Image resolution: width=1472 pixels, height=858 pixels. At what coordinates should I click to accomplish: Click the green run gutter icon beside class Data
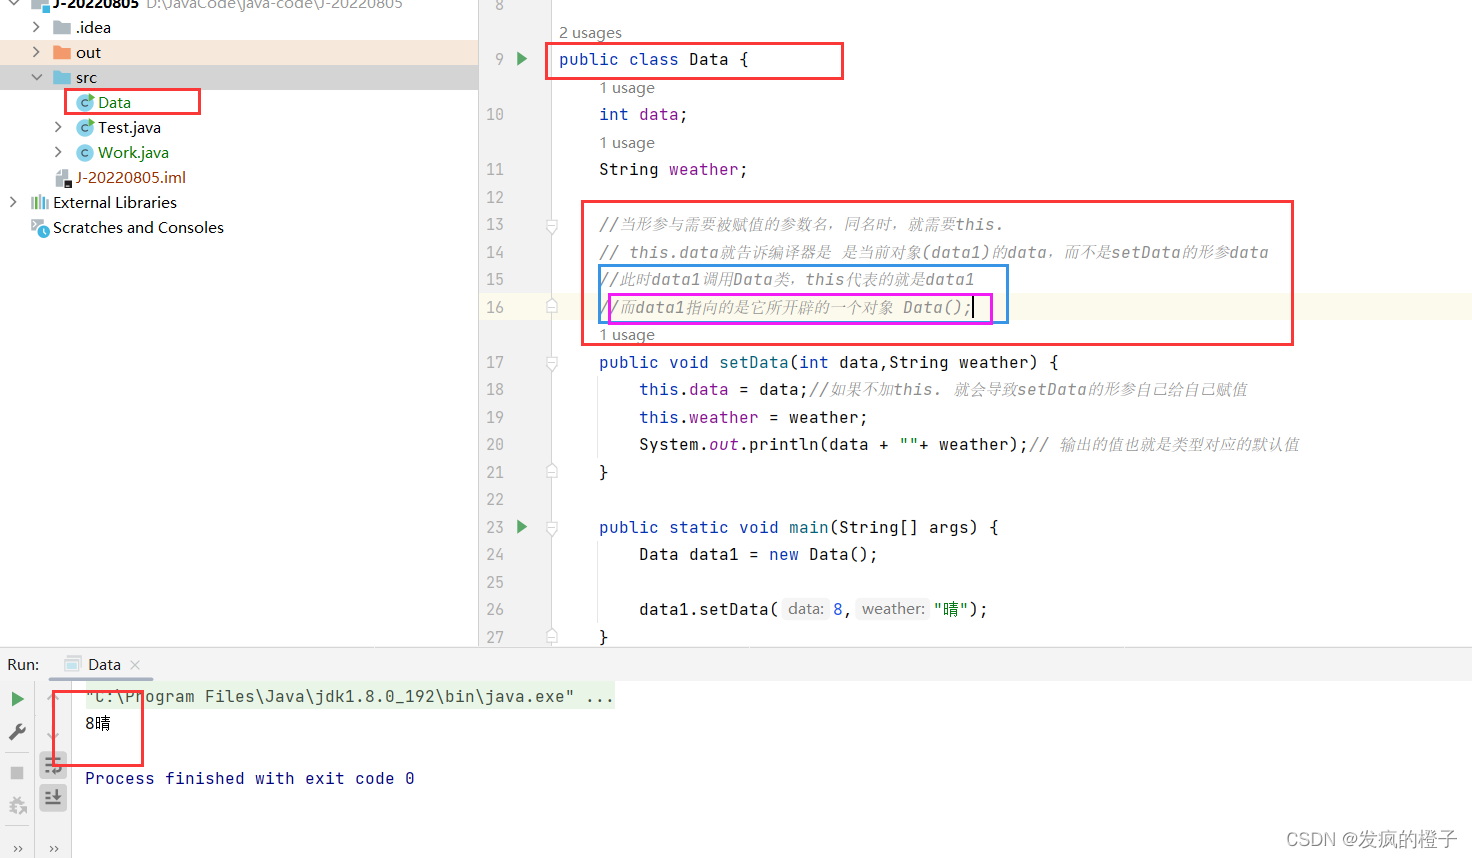521,59
